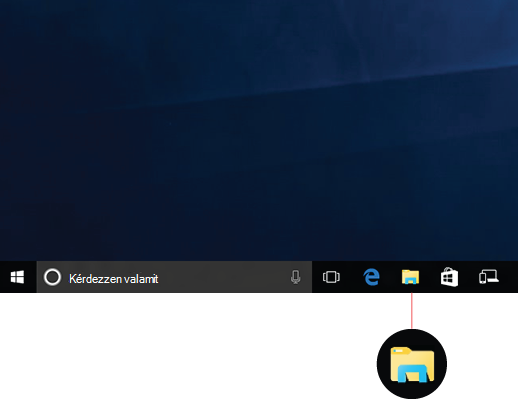Open Task View from the taskbar
The height and width of the screenshot is (399, 518).
[x=331, y=277]
